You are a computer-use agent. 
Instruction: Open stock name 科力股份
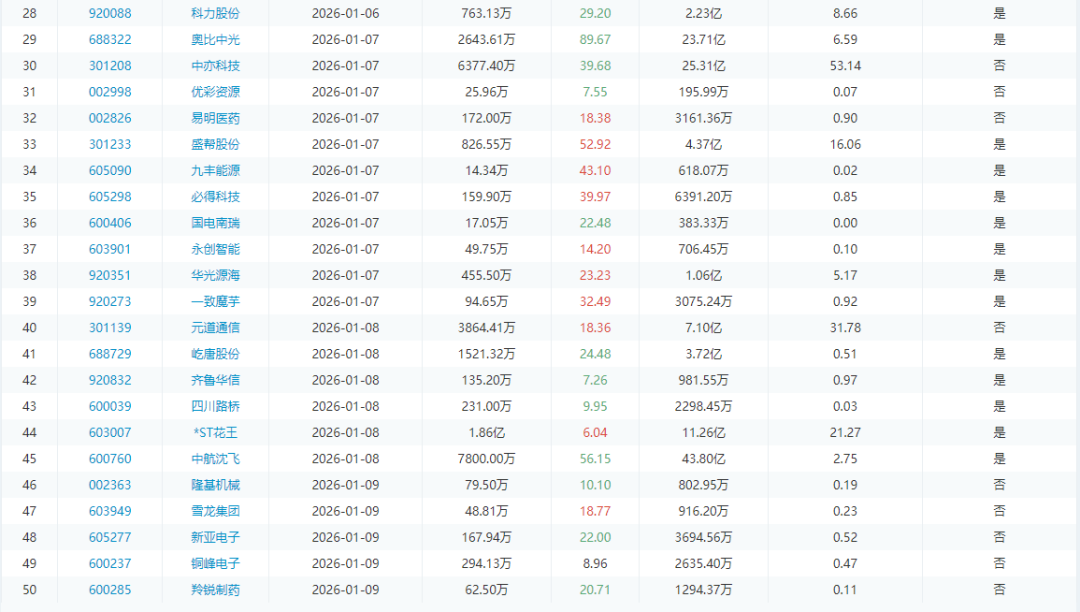point(216,13)
